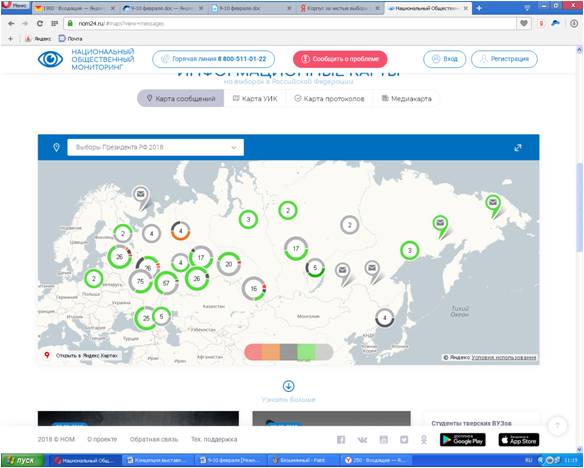Expand the Выборы Президента РФ 2018 dropdown
Screen dimensions: 584x468
(x=156, y=147)
